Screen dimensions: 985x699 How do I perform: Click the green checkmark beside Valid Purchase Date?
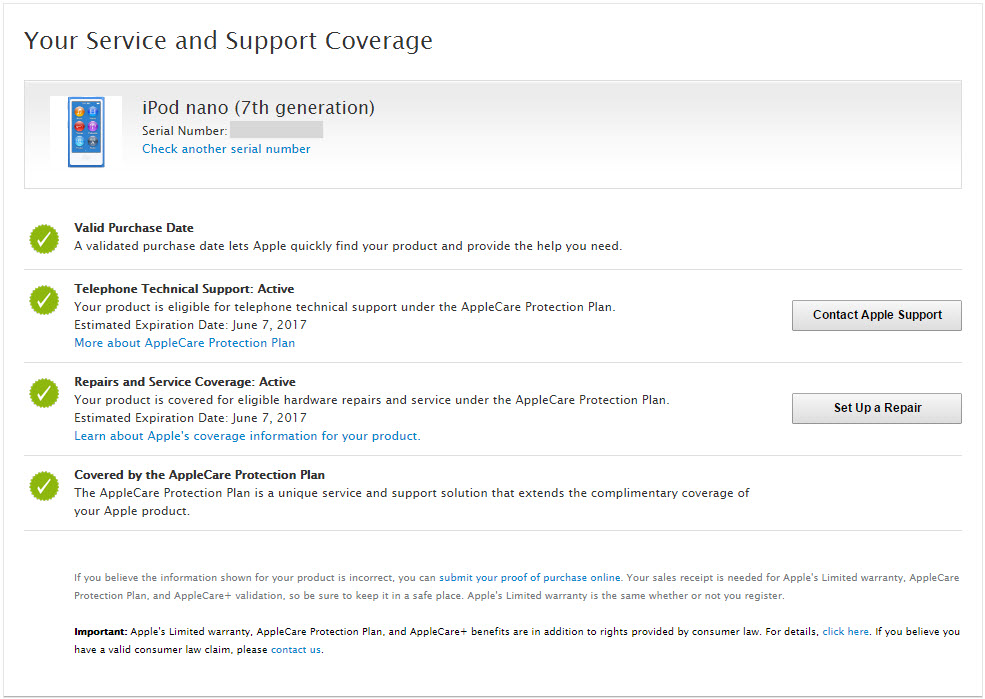pos(43,239)
